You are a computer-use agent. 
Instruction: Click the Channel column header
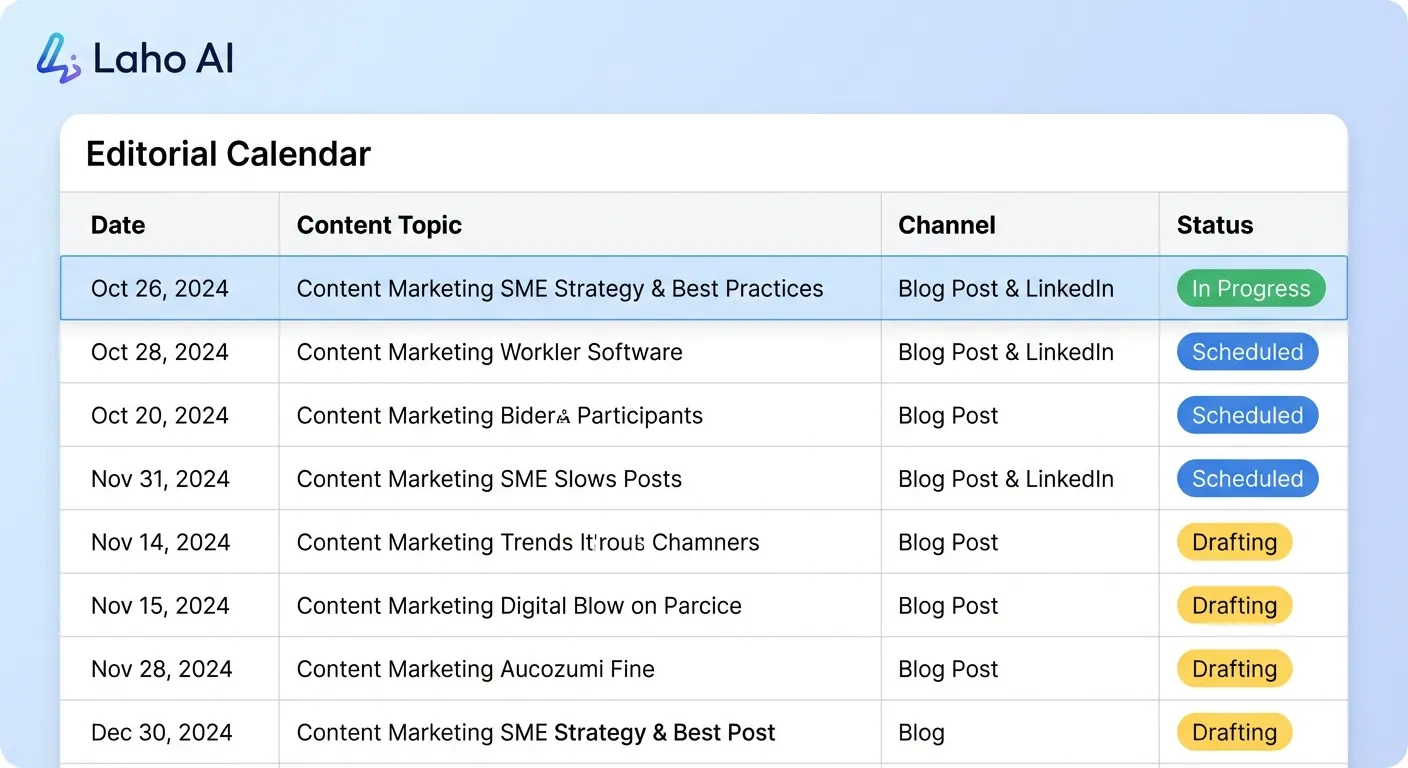946,225
